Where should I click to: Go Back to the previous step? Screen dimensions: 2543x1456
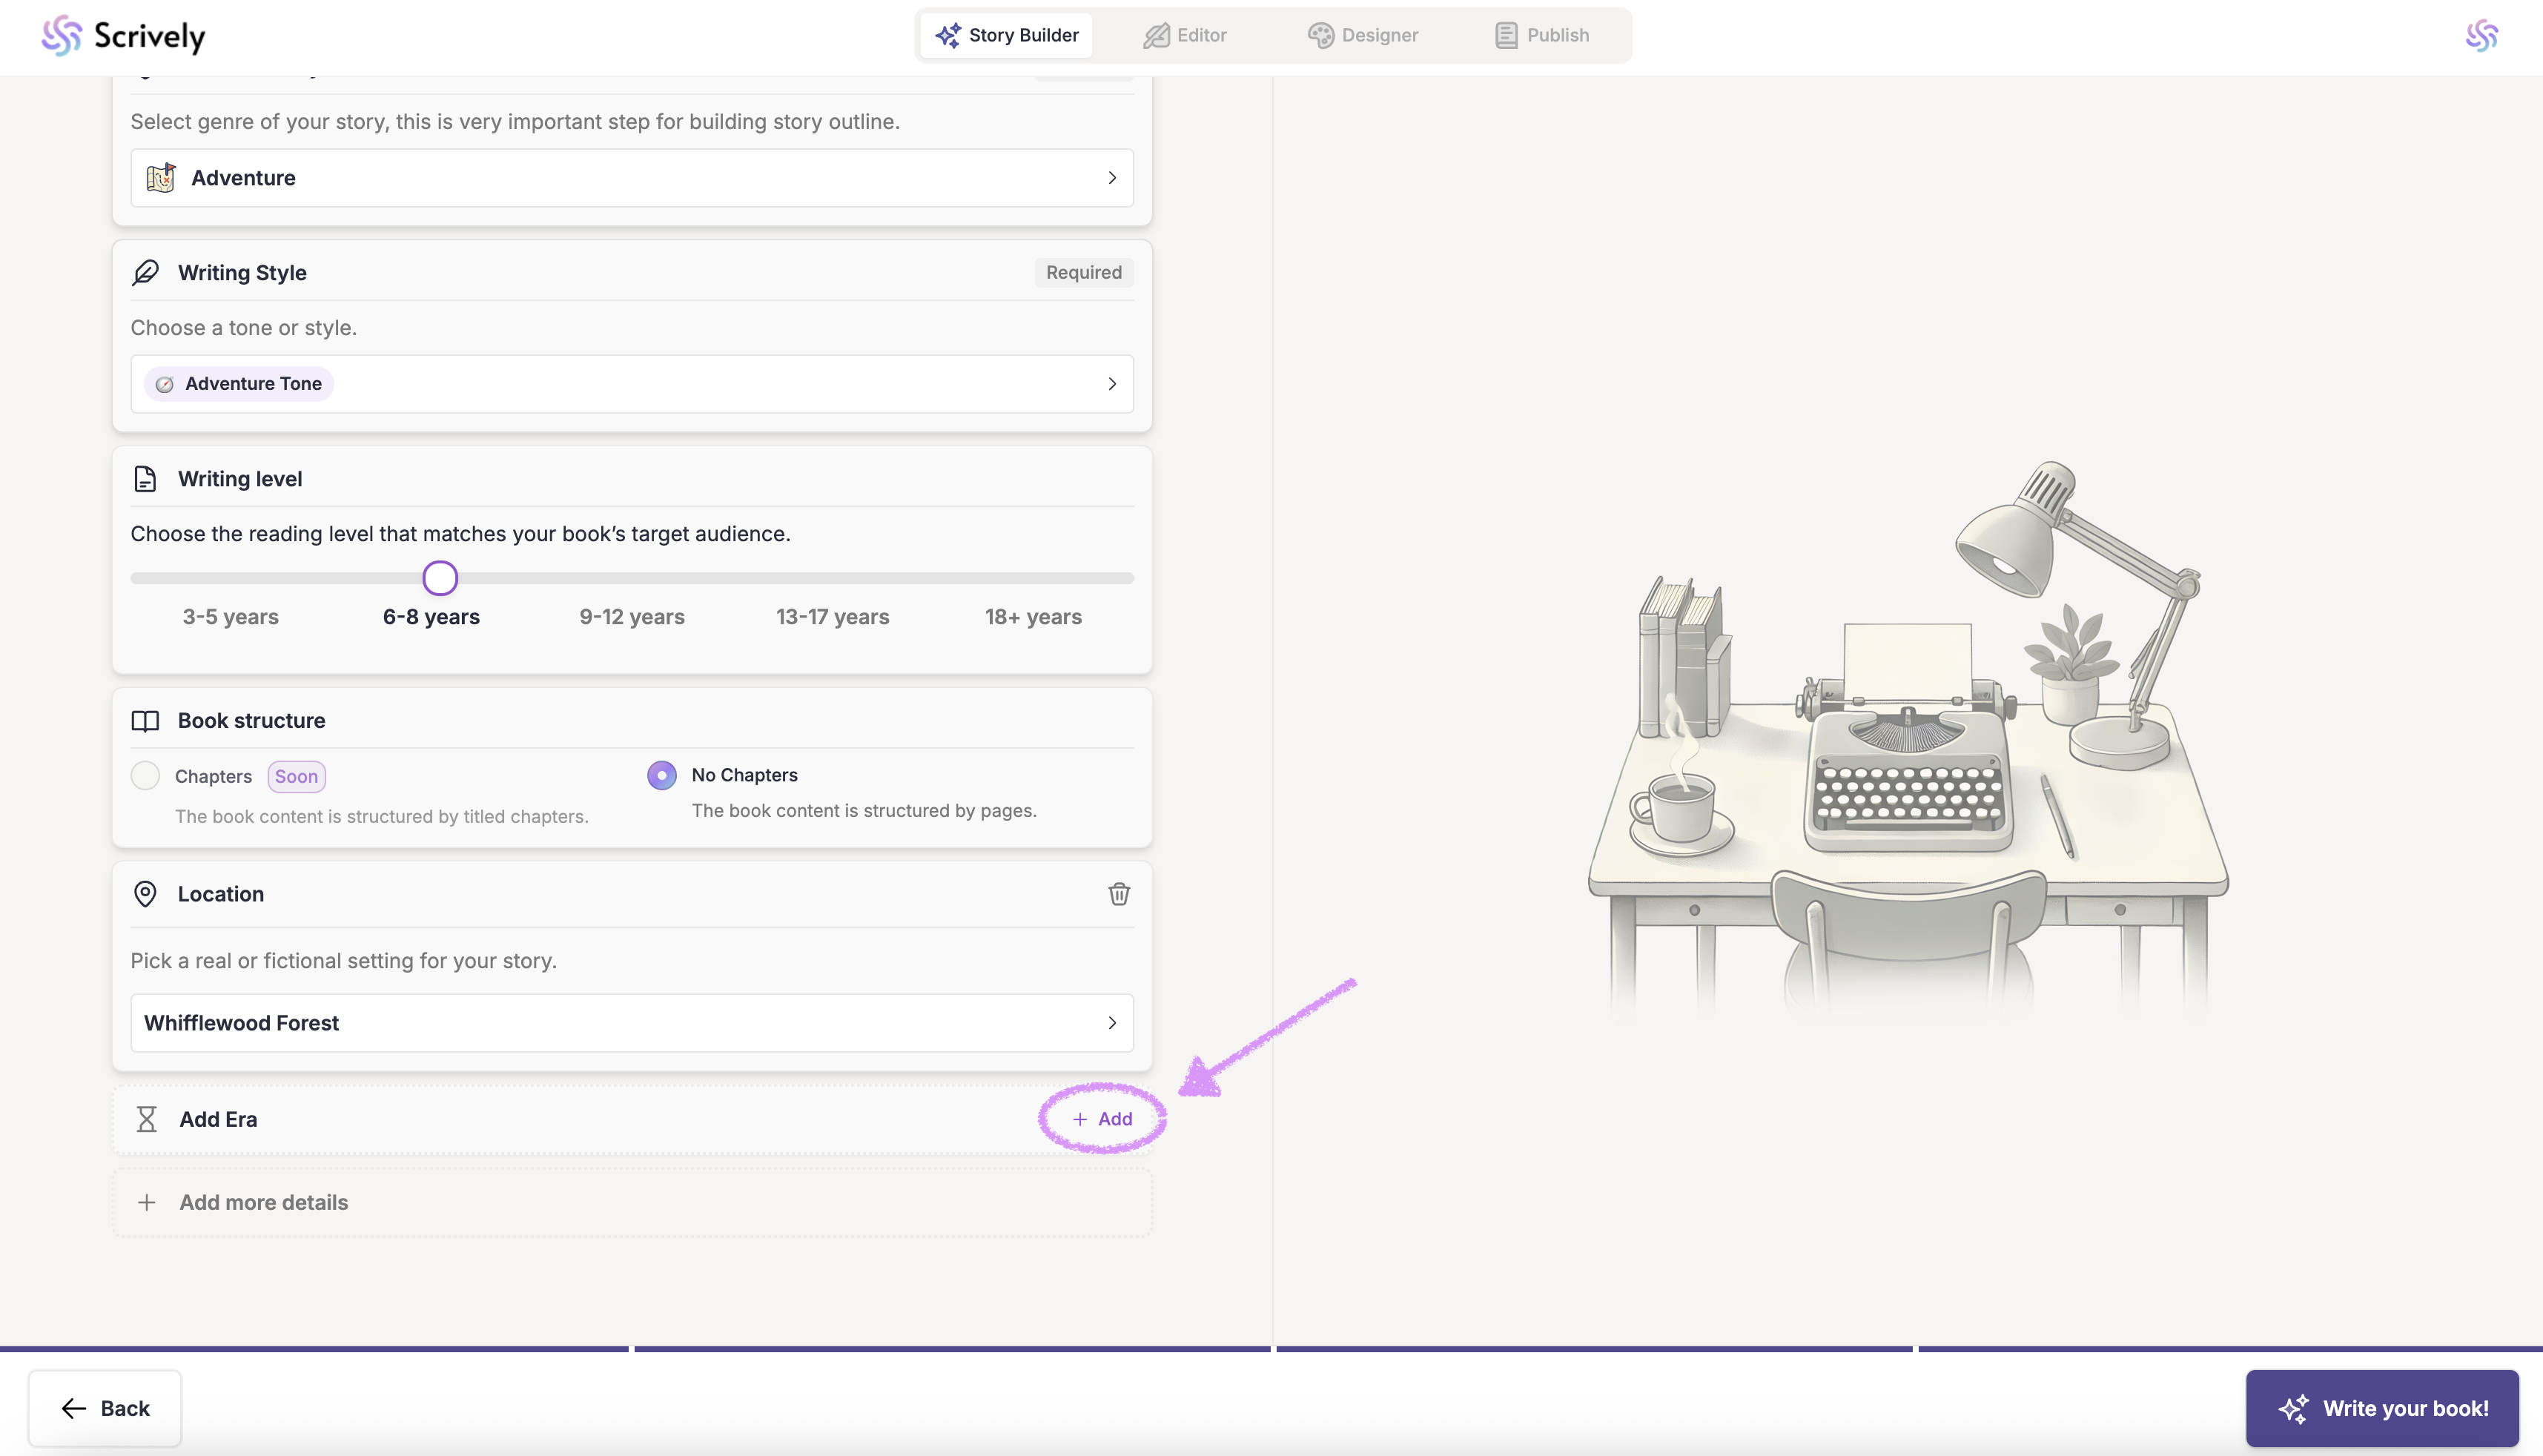(105, 1408)
